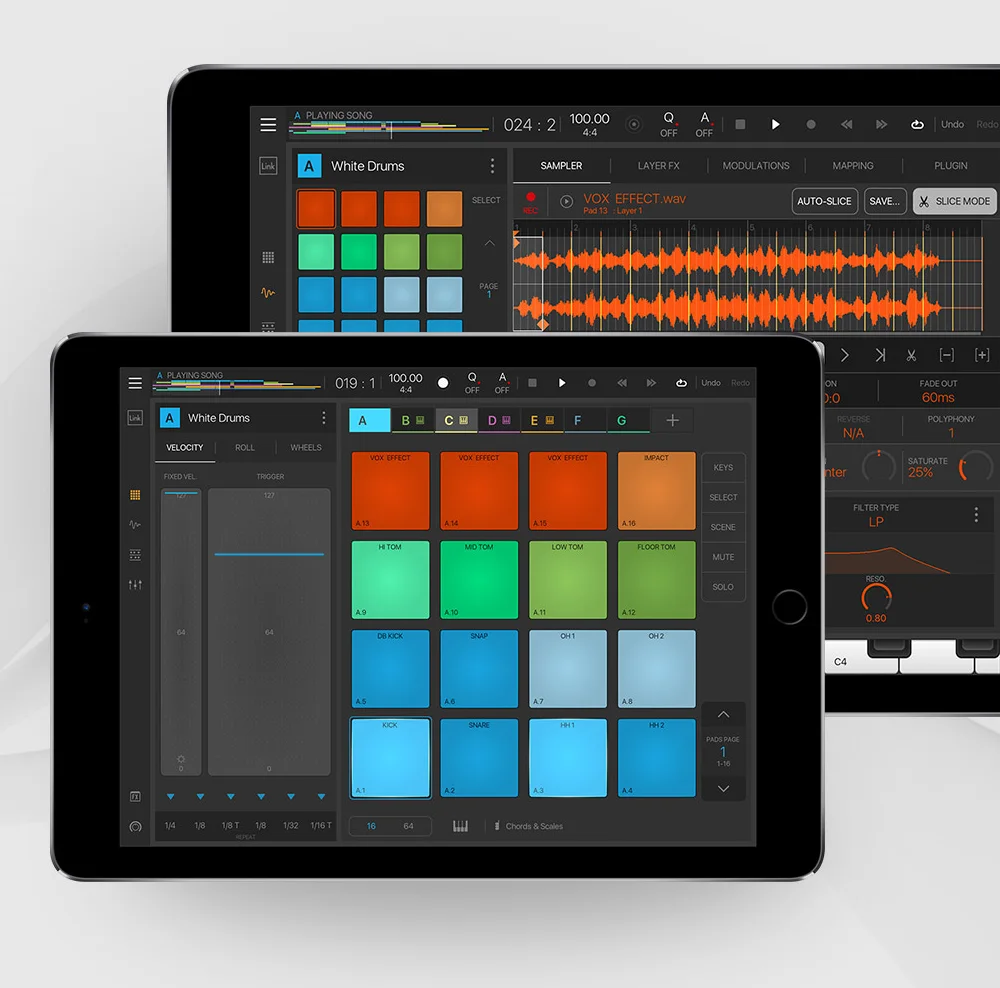
Task: Open Mapping tab on back iPad
Action: (x=853, y=166)
